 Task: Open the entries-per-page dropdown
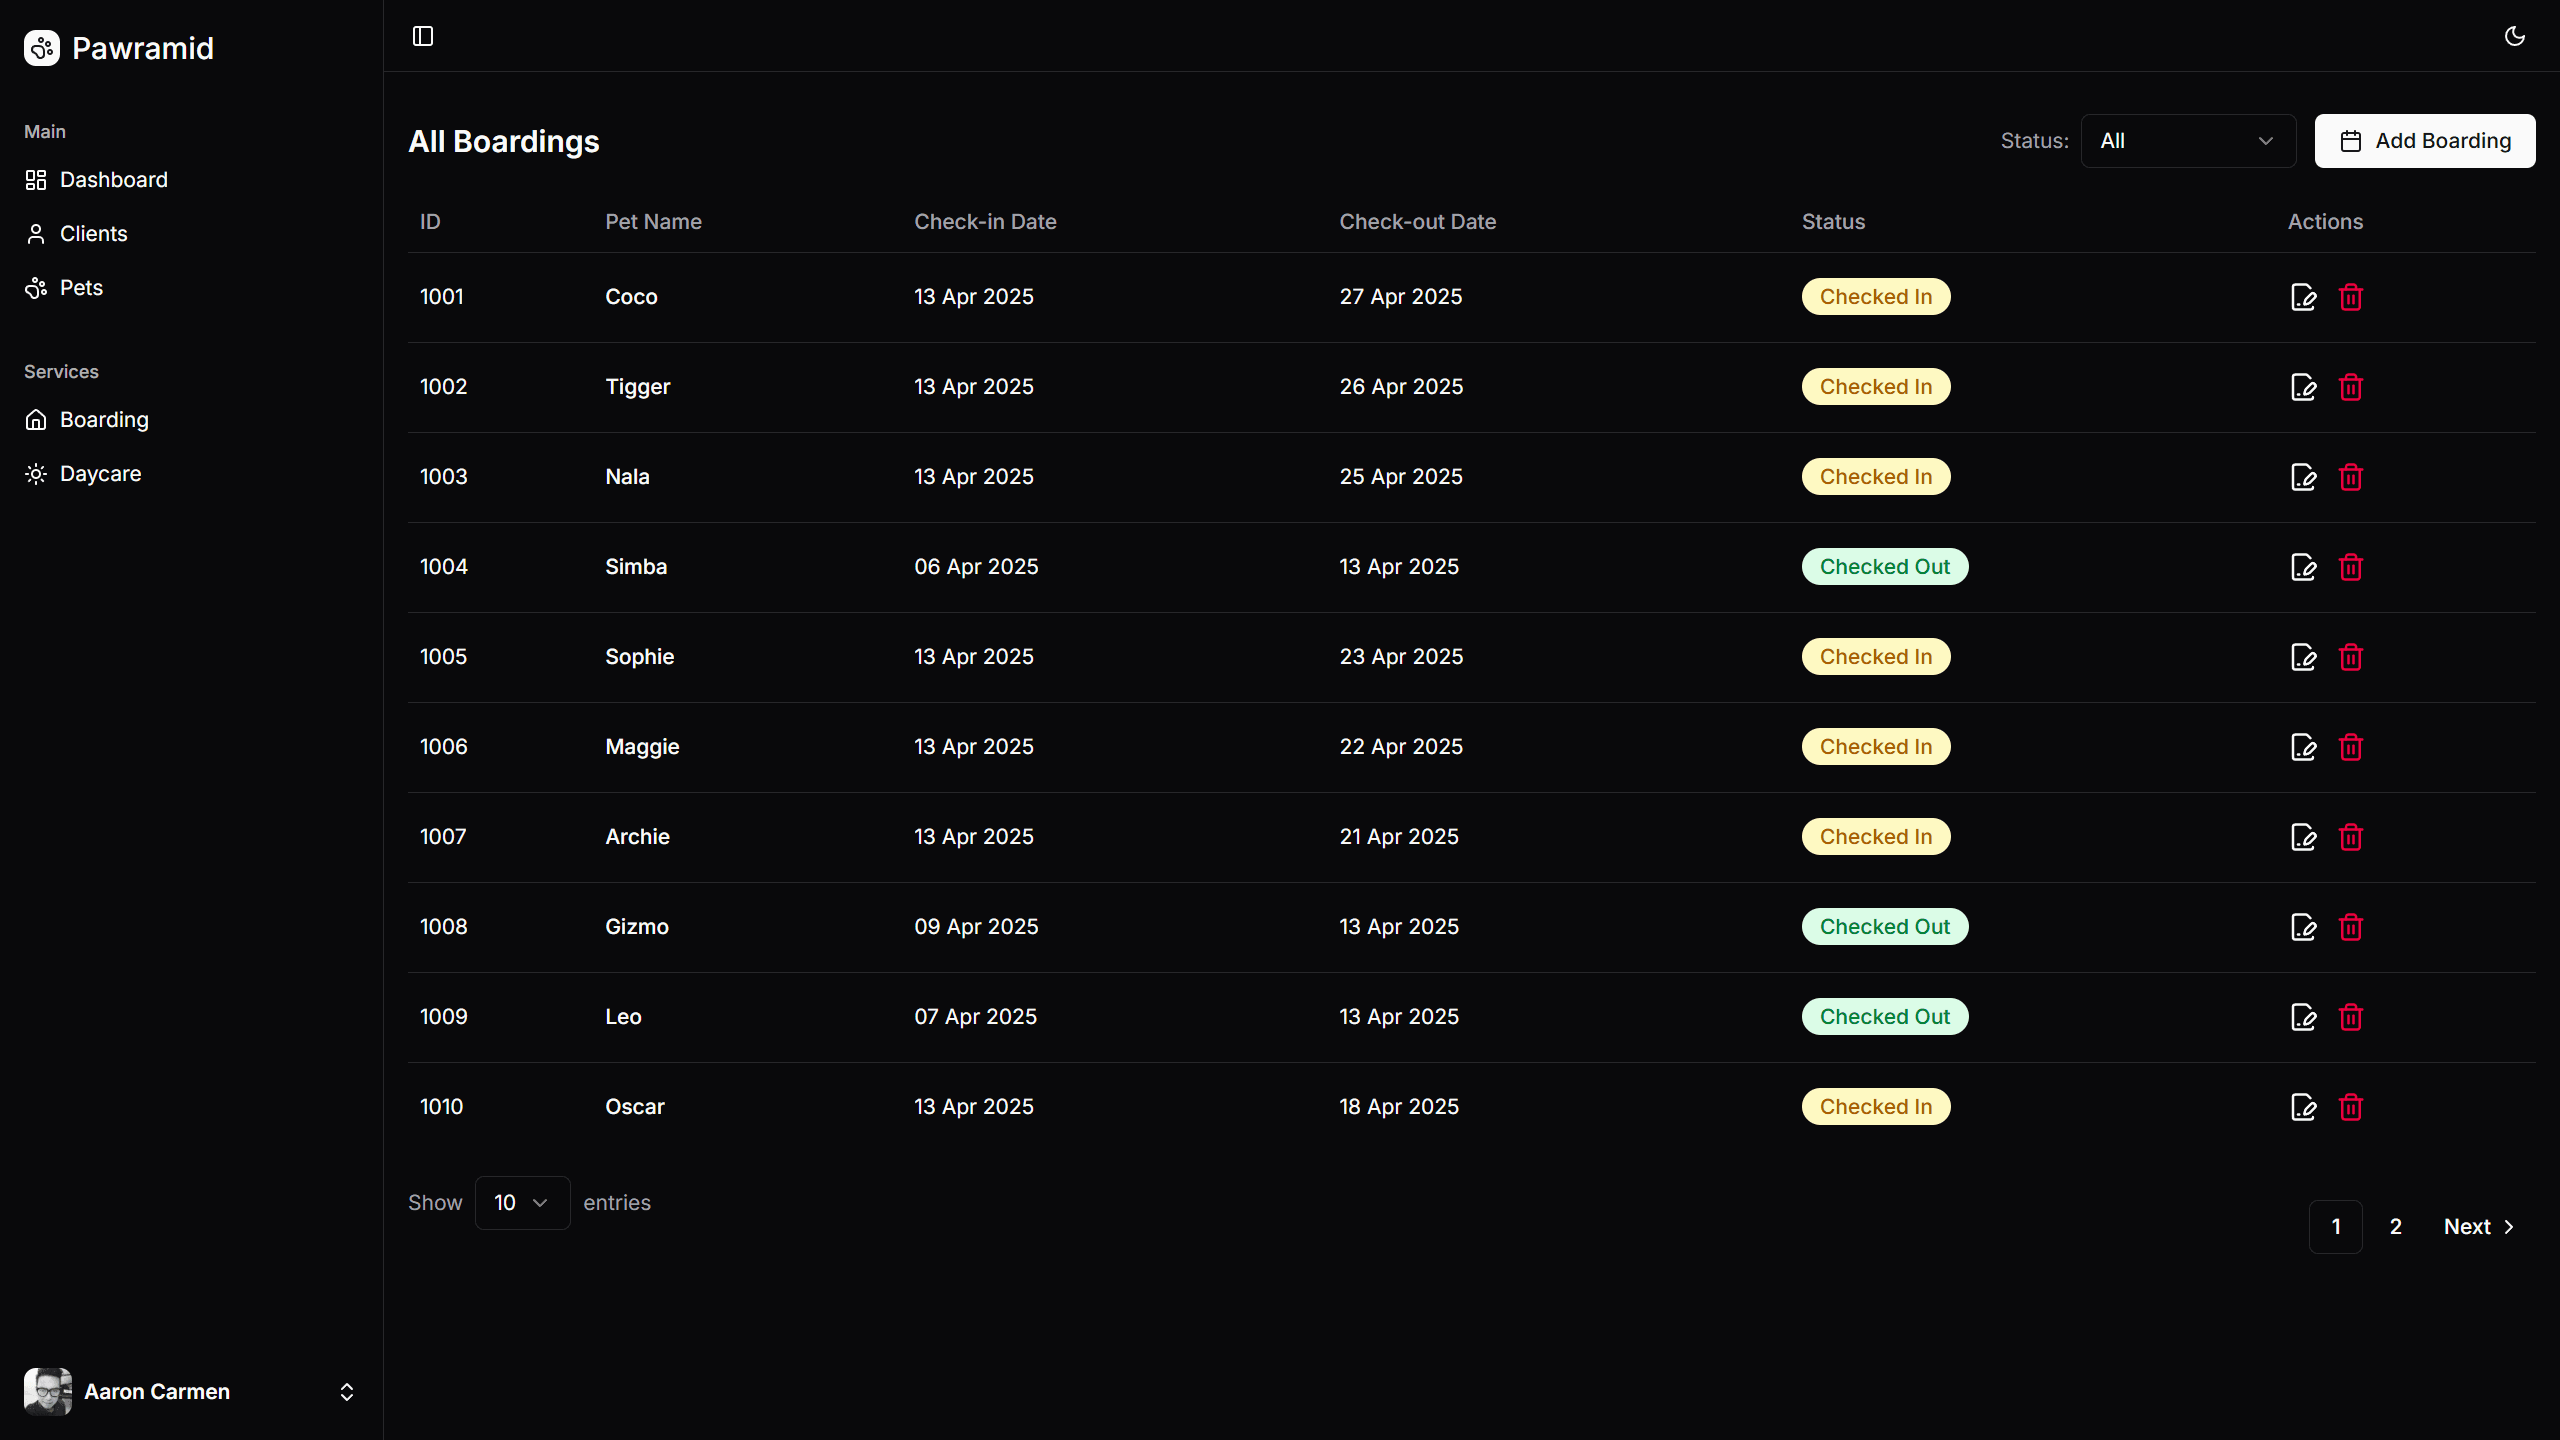tap(522, 1203)
